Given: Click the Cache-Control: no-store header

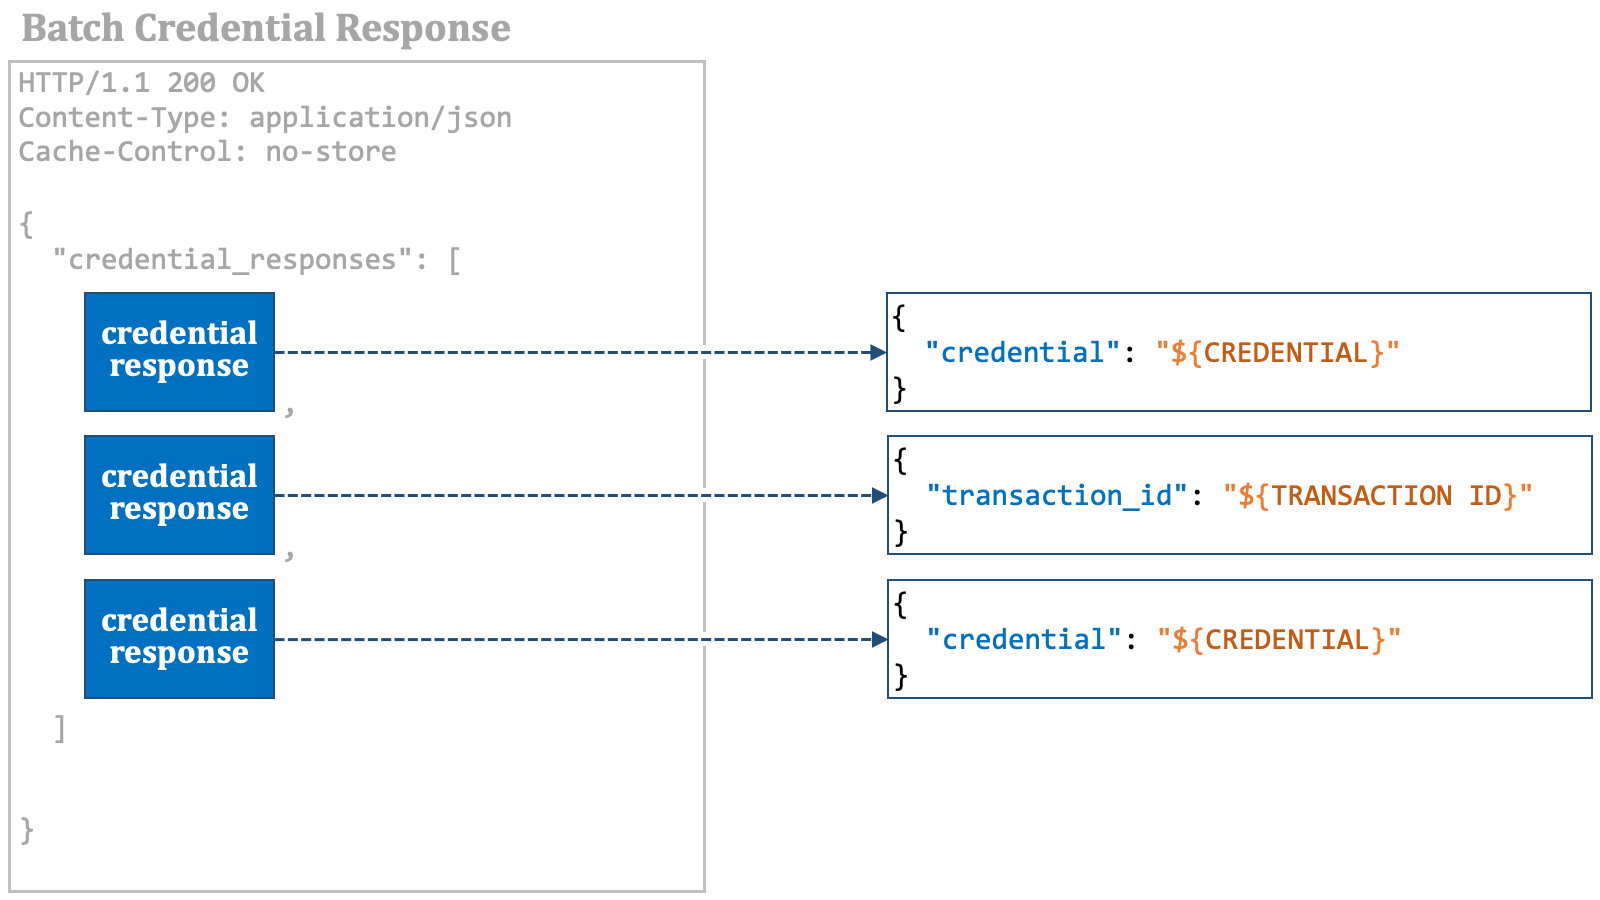Looking at the screenshot, I should coord(207,152).
